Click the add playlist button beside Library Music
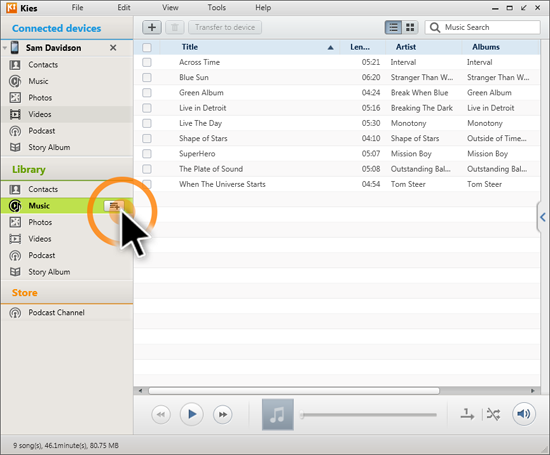 [x=114, y=206]
